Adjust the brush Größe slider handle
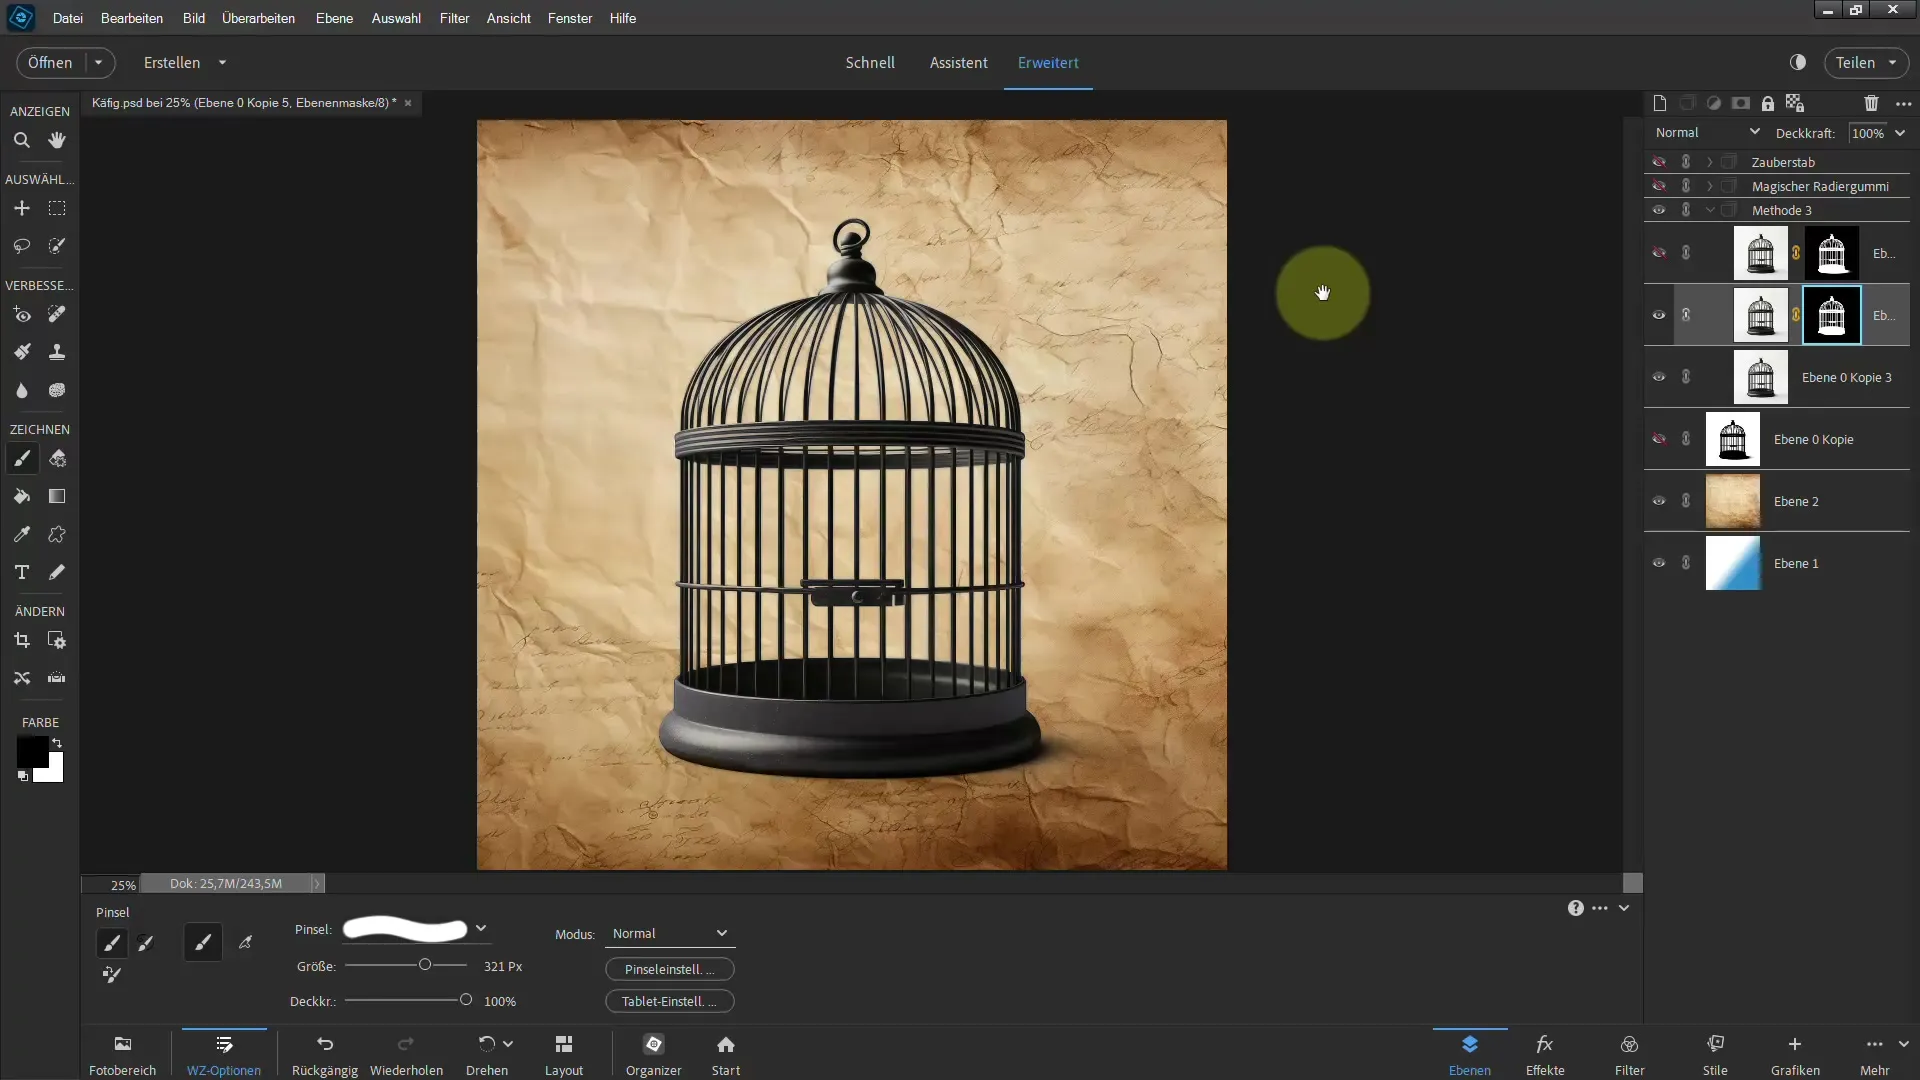Screen dimensions: 1920x1080 click(425, 965)
